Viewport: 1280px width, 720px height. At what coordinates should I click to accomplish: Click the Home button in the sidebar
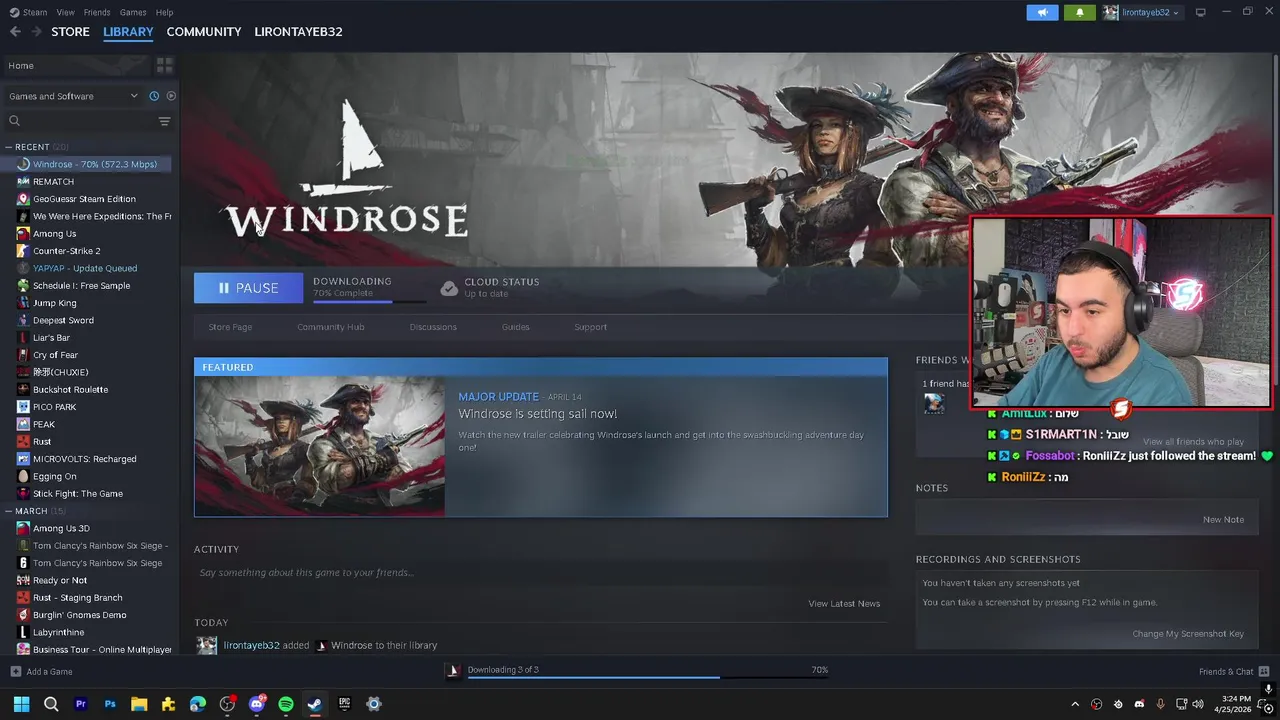[x=77, y=65]
